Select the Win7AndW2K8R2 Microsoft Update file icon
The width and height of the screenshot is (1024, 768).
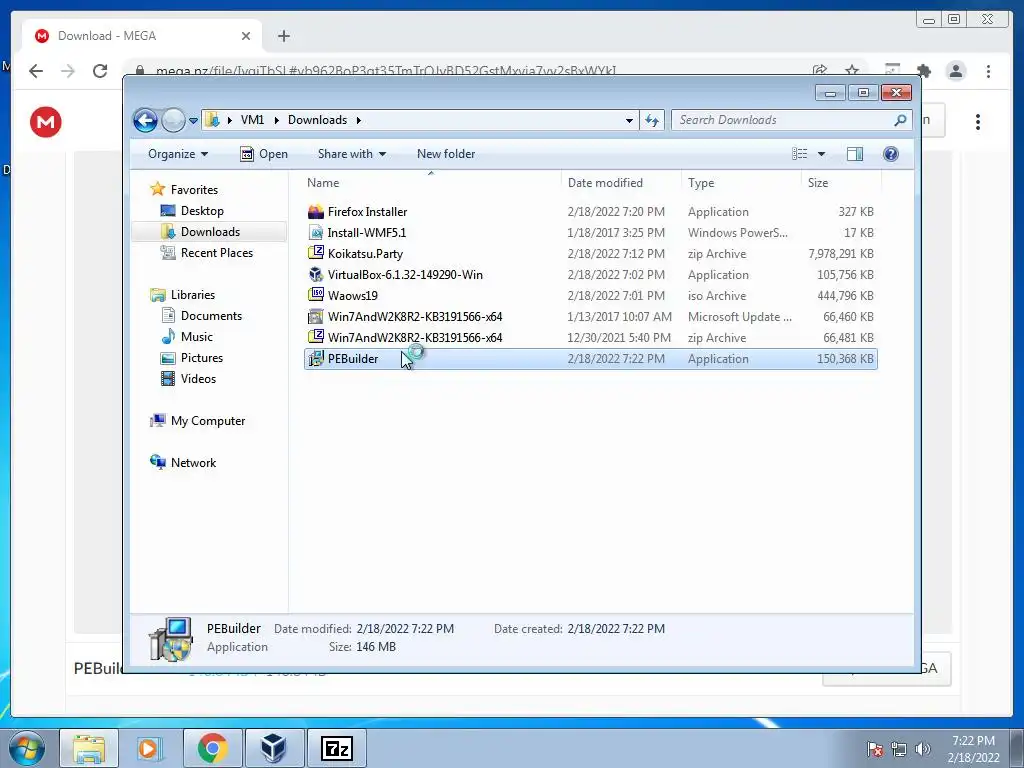[x=315, y=317]
